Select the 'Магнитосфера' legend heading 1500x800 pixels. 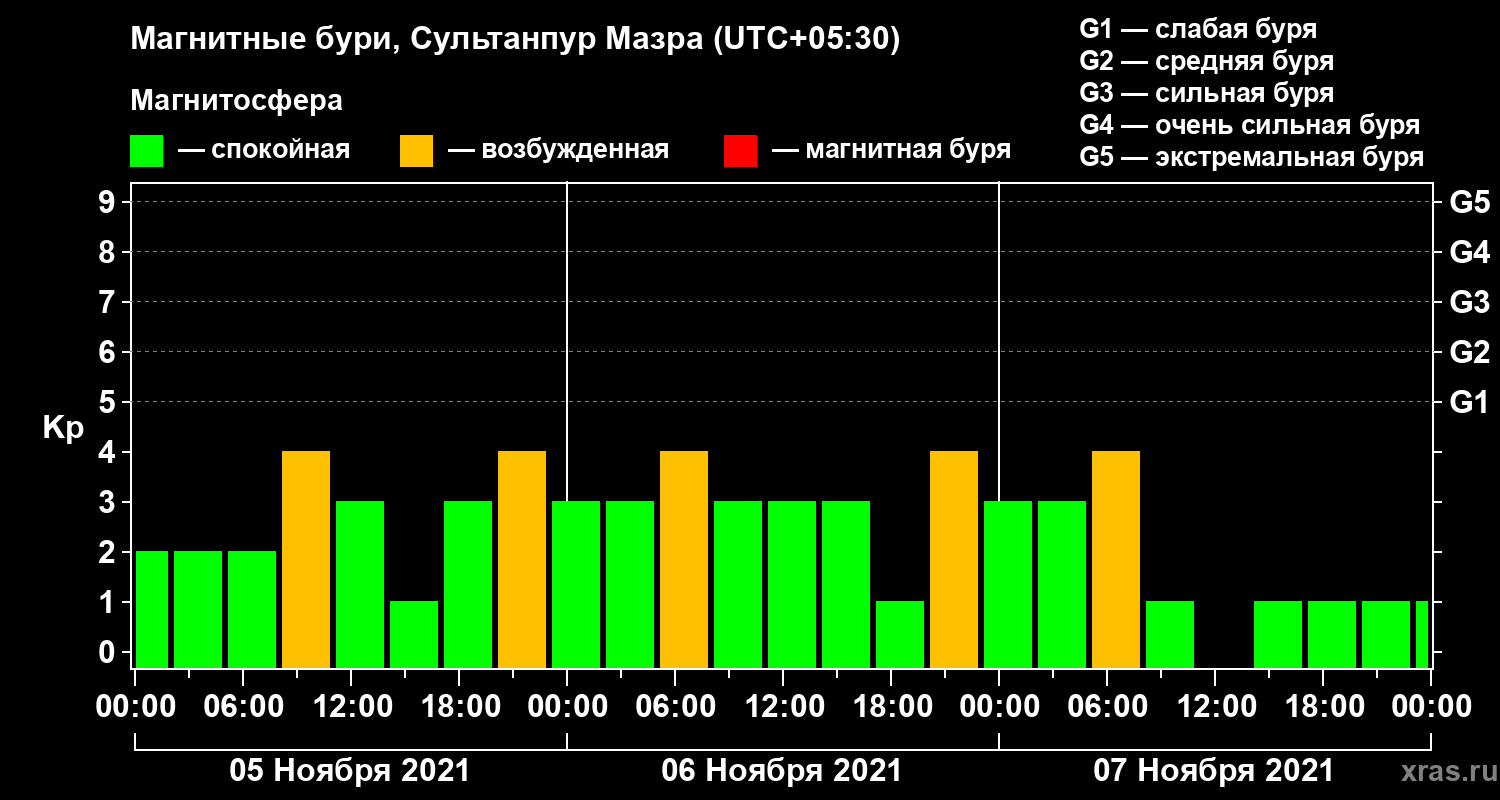tap(236, 101)
